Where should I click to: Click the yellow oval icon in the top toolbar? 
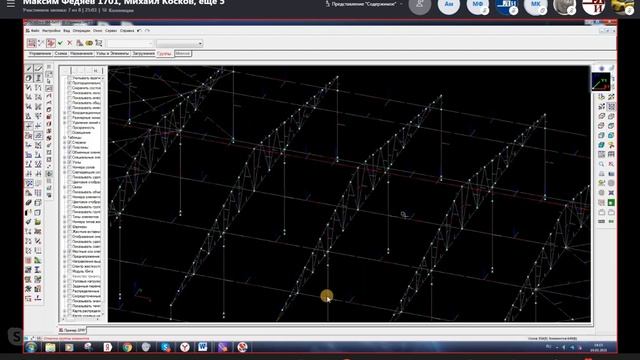89,43
